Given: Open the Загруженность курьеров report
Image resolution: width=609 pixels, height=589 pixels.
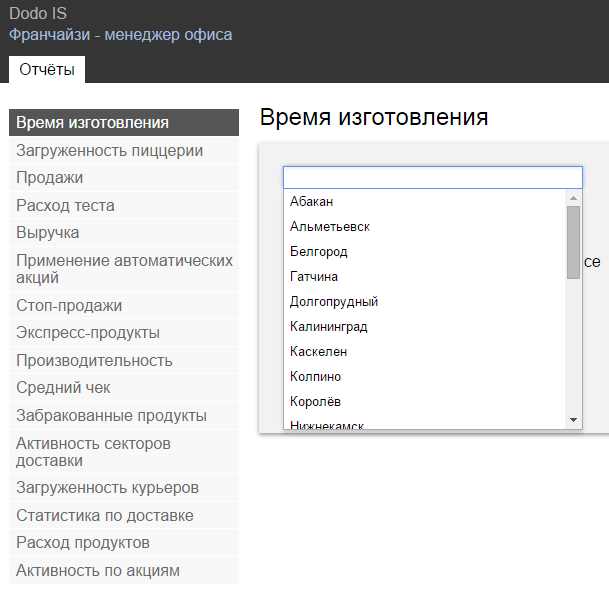Looking at the screenshot, I should (x=124, y=488).
